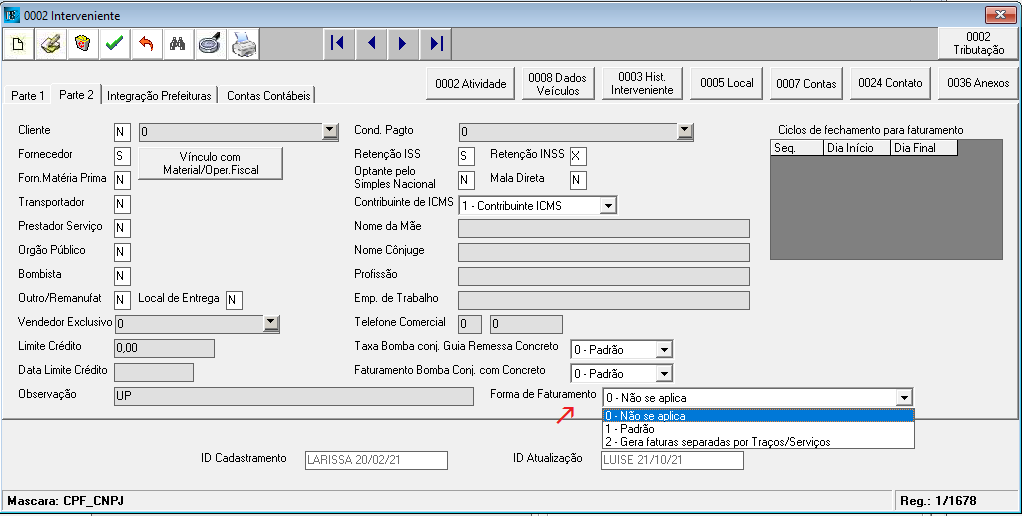Switch to Contas Contábeis tab
Screen dimensions: 1022x516
pos(267,96)
